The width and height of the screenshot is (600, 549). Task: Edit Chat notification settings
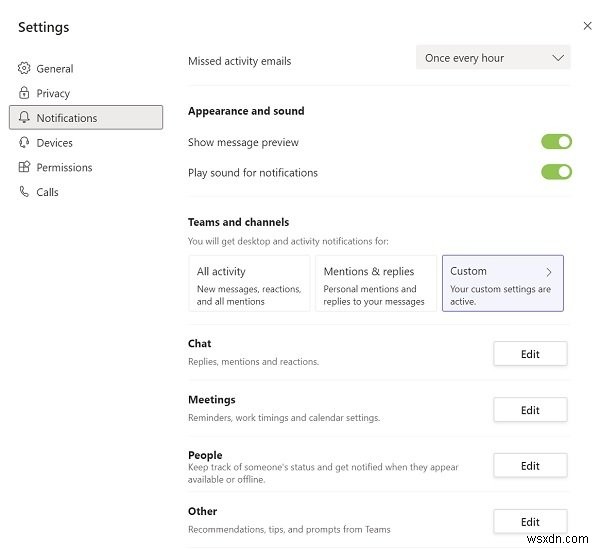click(x=530, y=354)
